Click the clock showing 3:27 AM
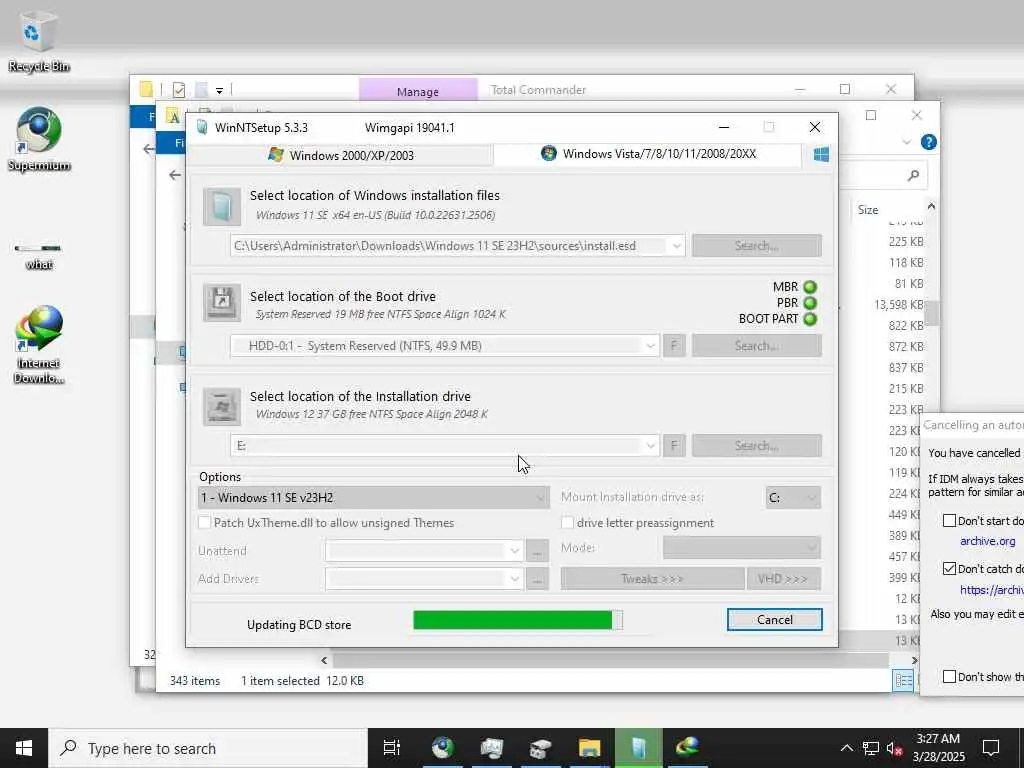 [x=938, y=748]
